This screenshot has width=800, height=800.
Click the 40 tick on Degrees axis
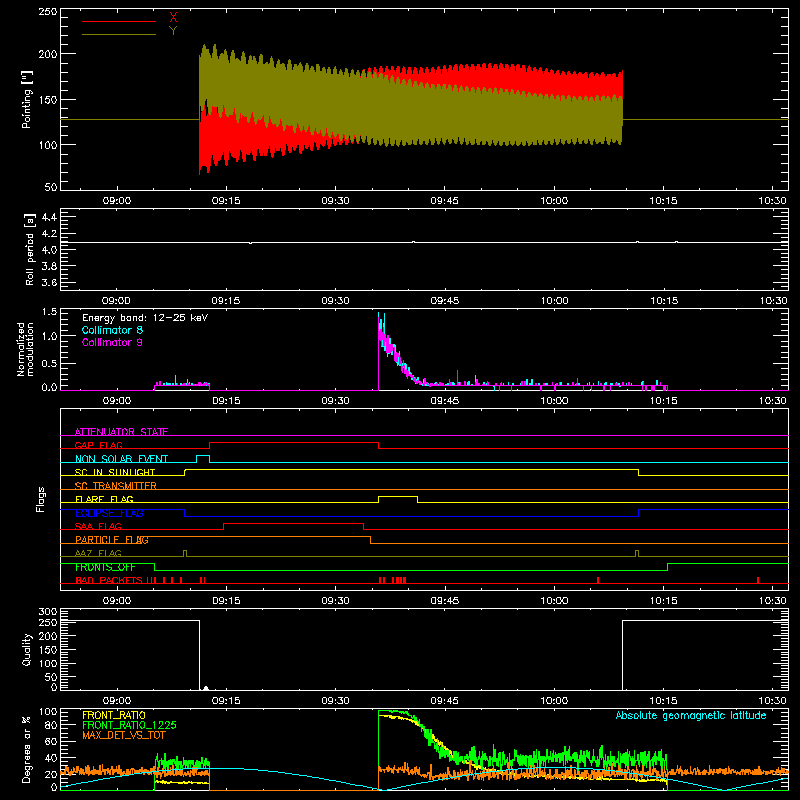(51, 758)
